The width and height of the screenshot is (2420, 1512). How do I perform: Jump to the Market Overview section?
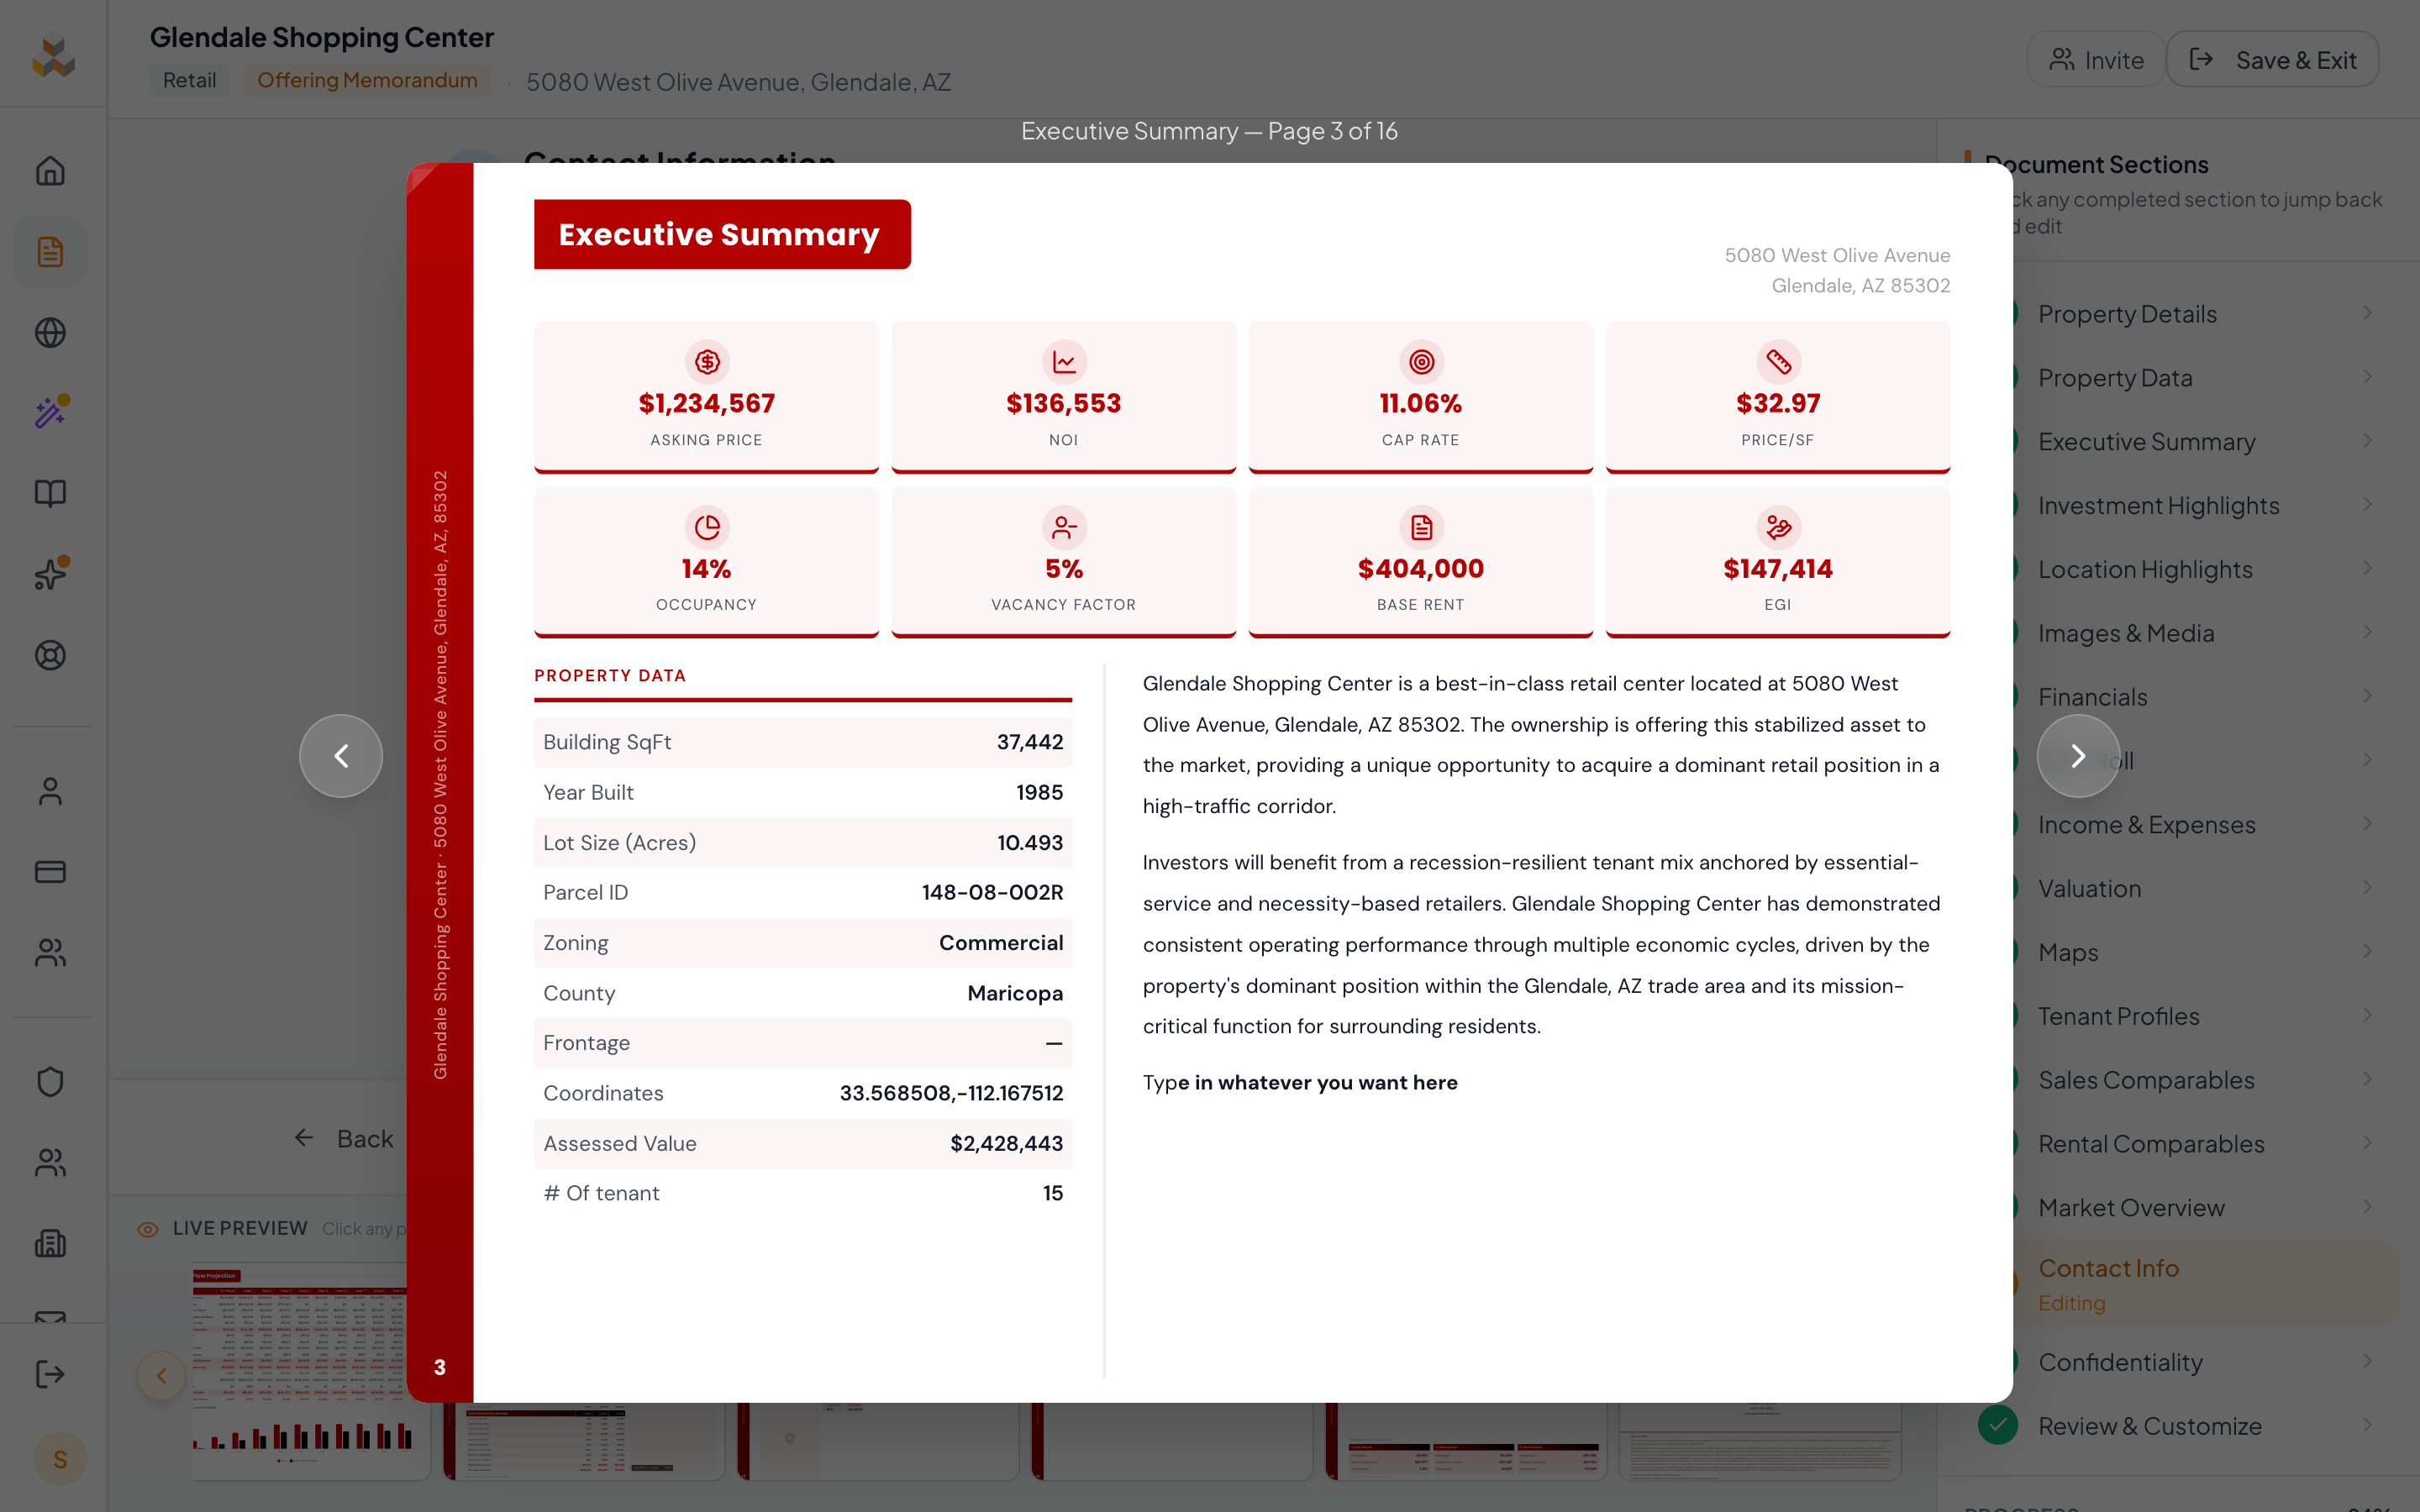pos(2131,1208)
